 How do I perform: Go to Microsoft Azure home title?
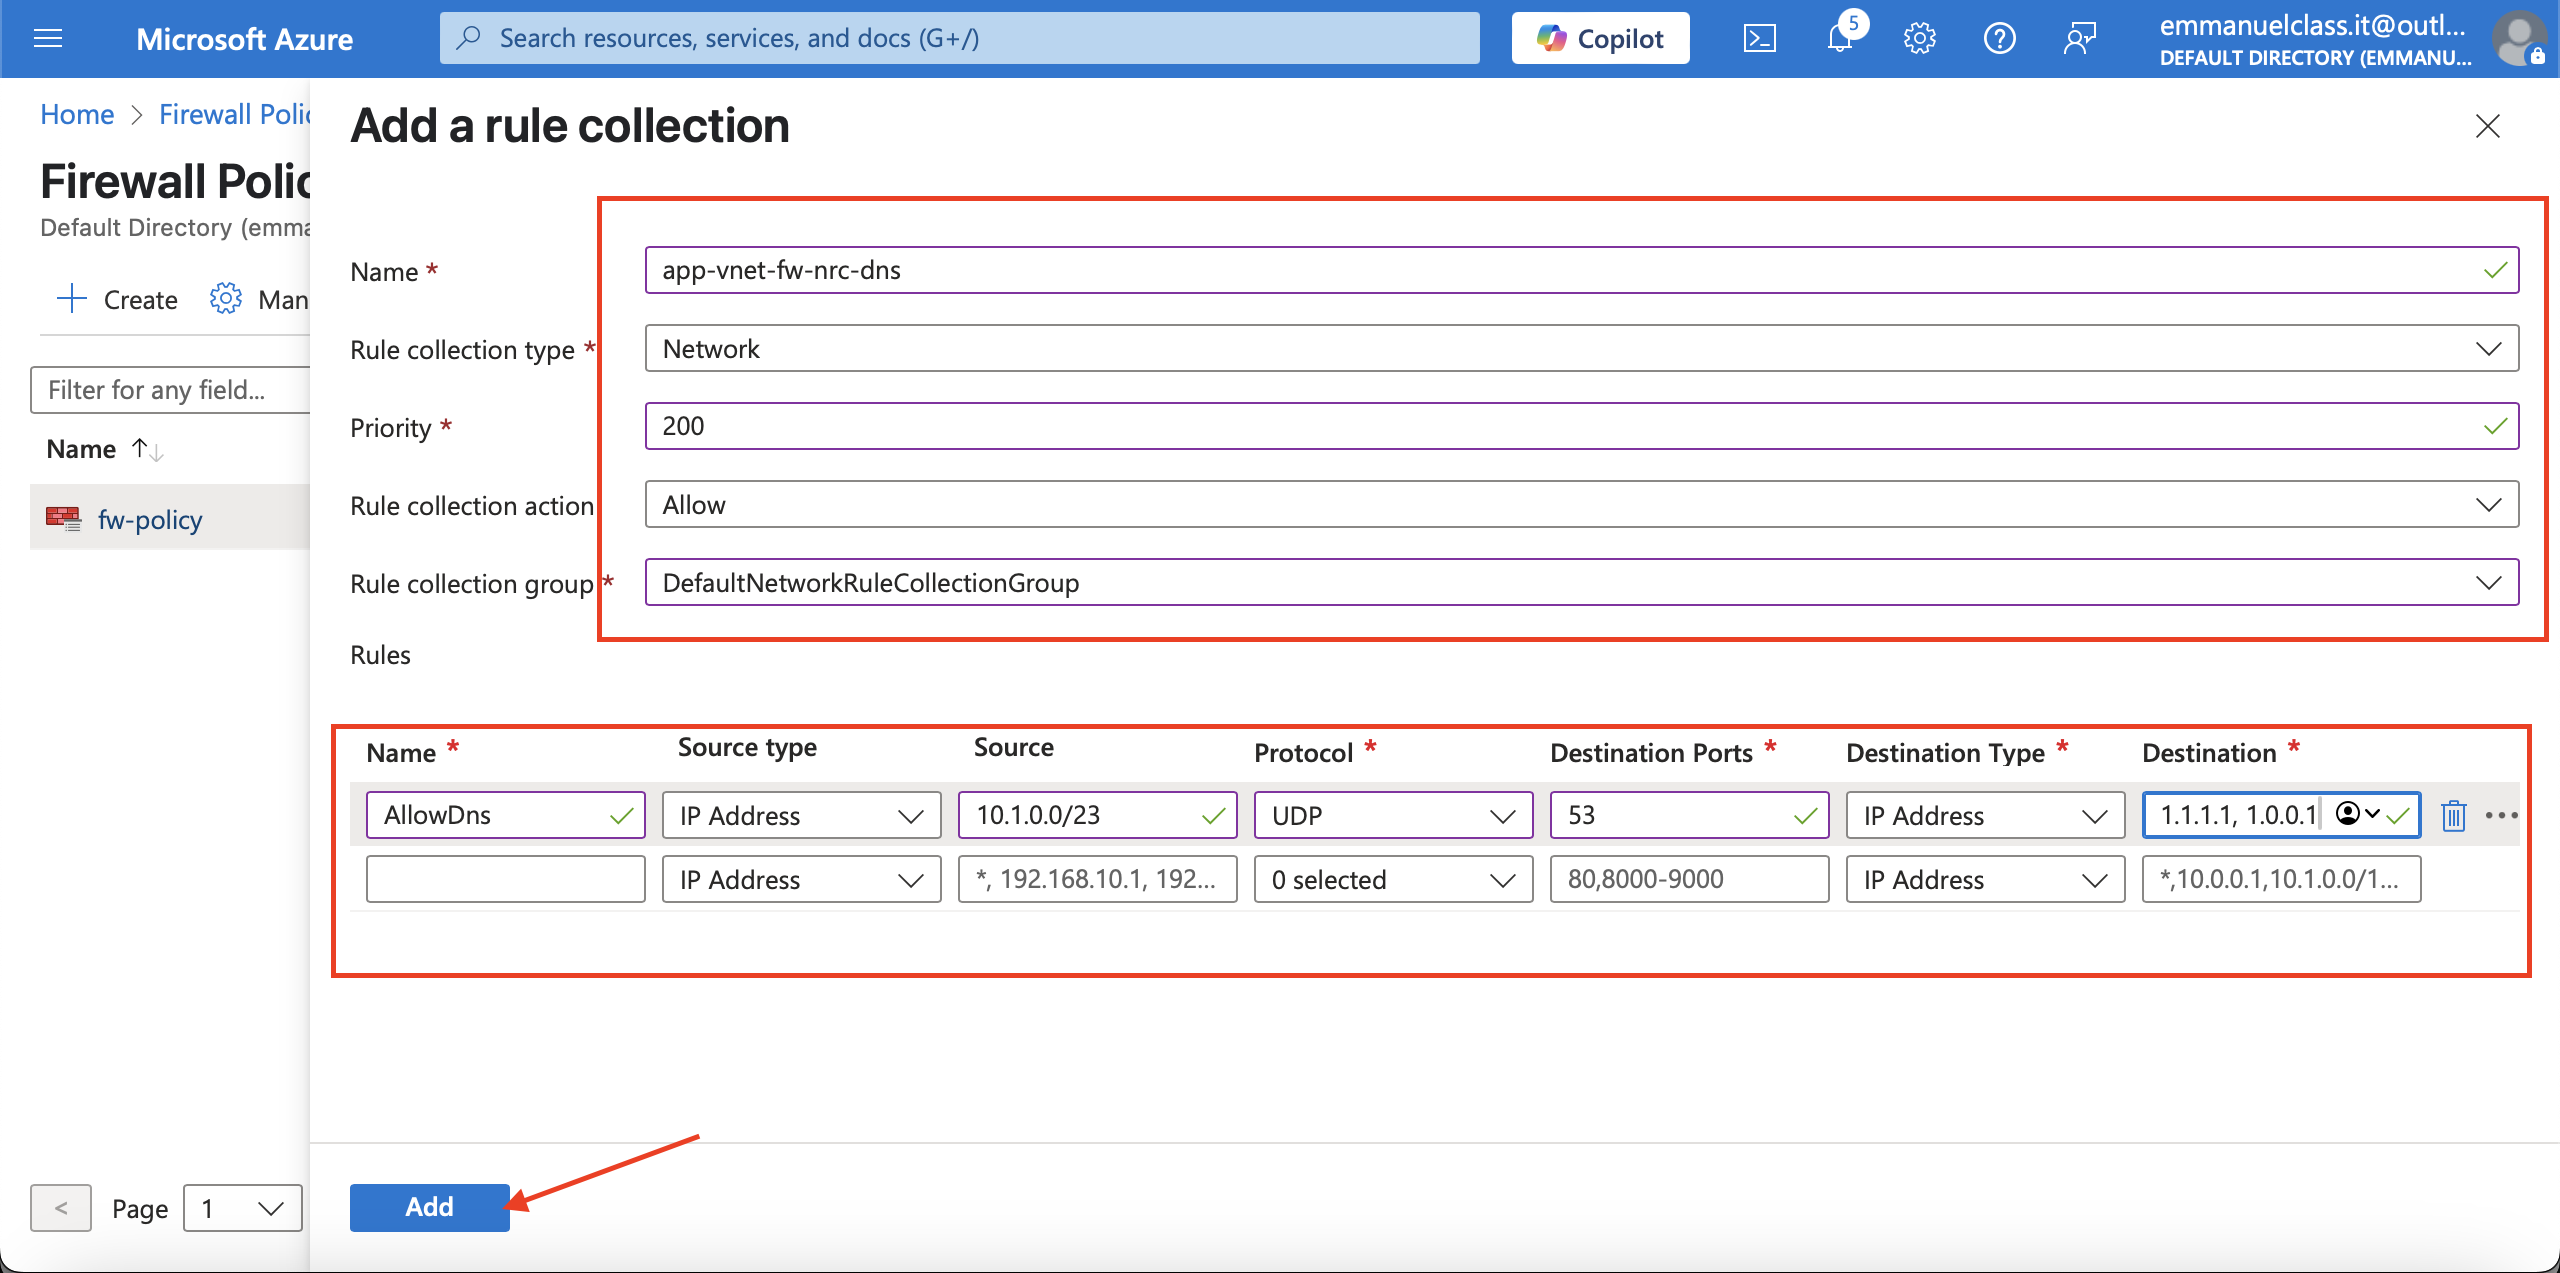pos(244,39)
